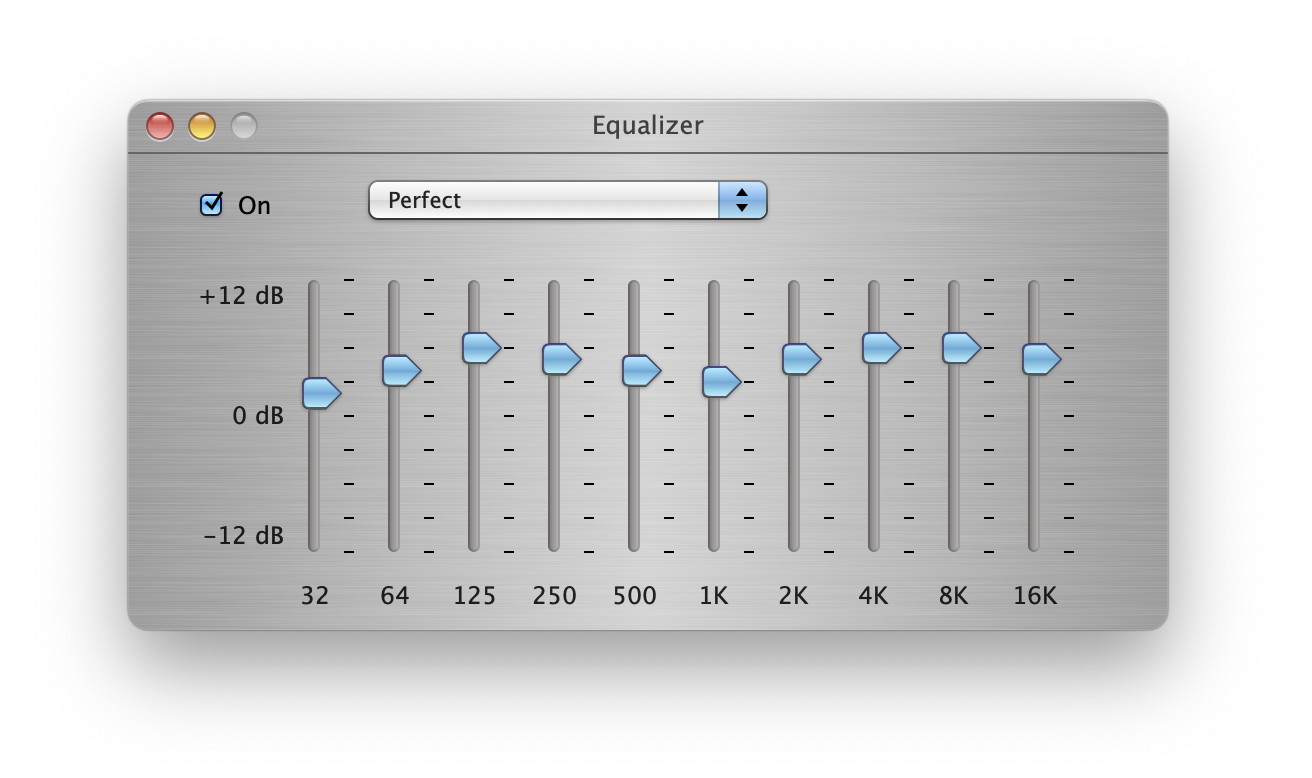Open the Perfect preset dropdown
1312x778 pixels.
[544, 200]
